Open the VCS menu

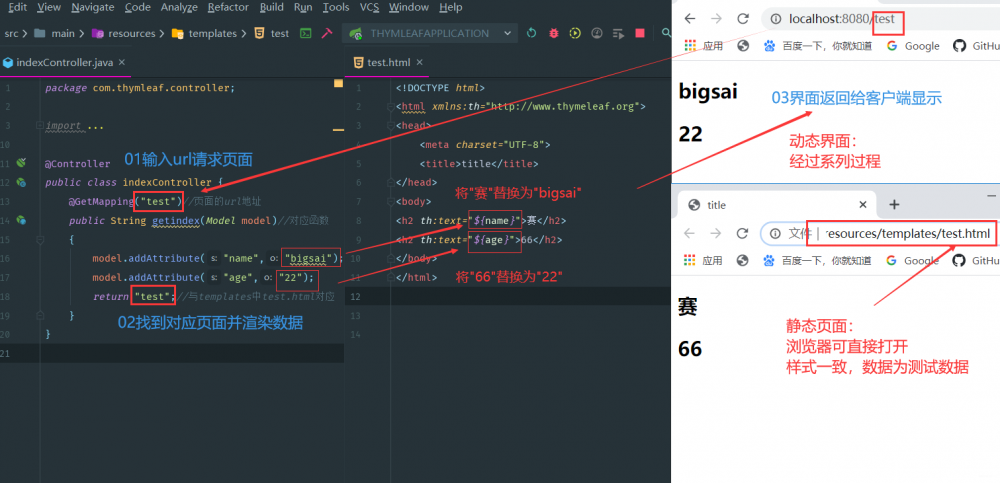tap(369, 8)
